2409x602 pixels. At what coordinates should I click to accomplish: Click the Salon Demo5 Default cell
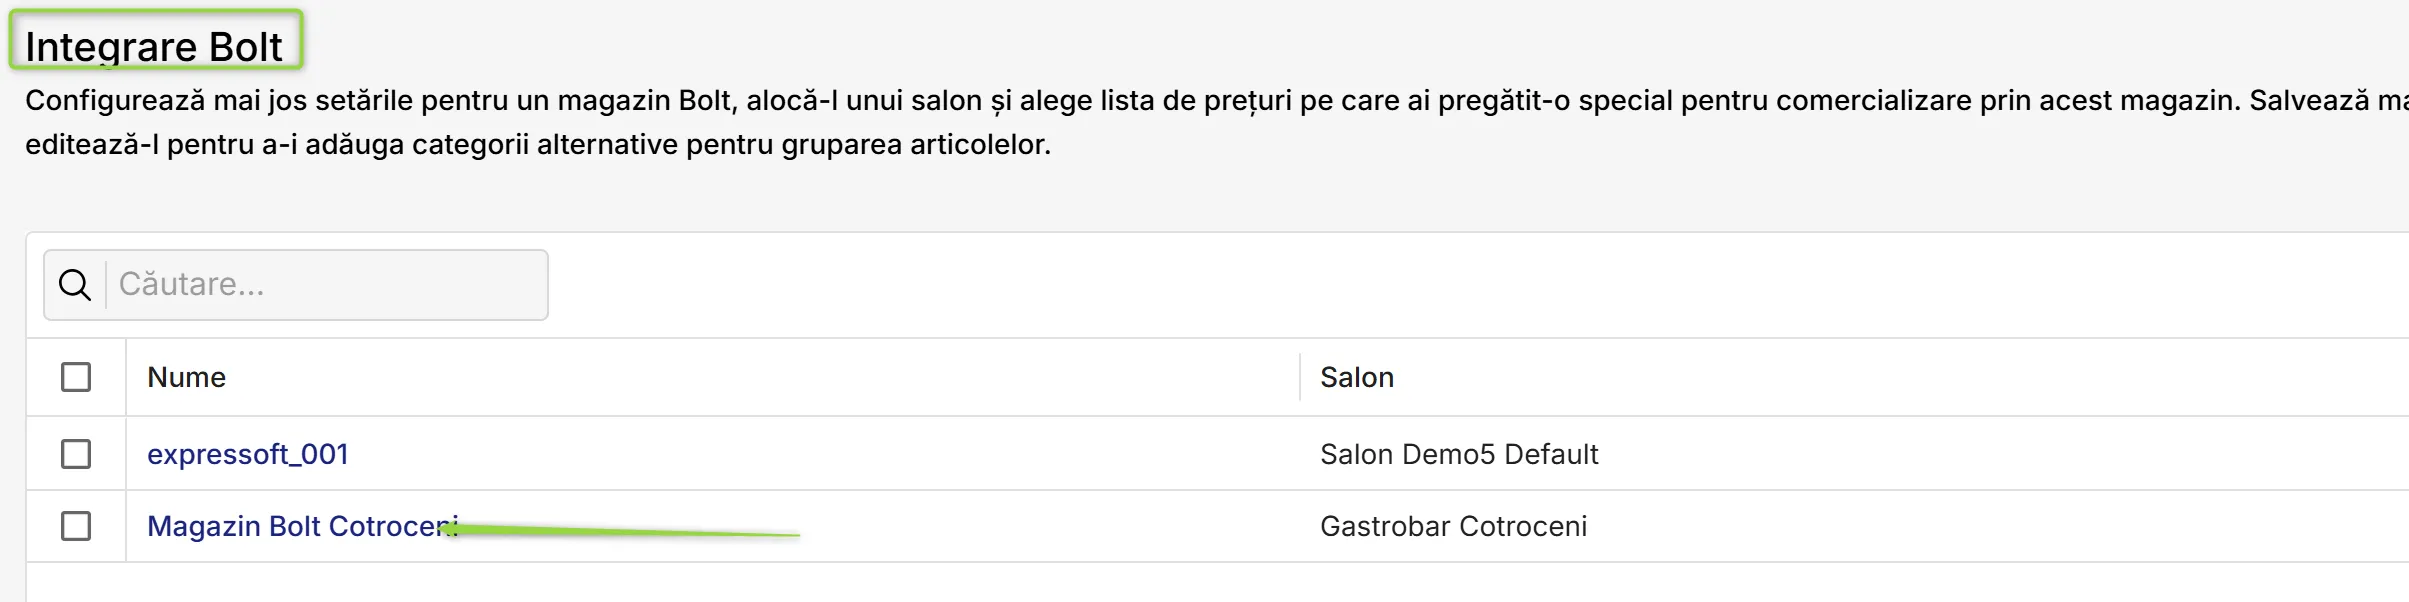pyautogui.click(x=1459, y=454)
